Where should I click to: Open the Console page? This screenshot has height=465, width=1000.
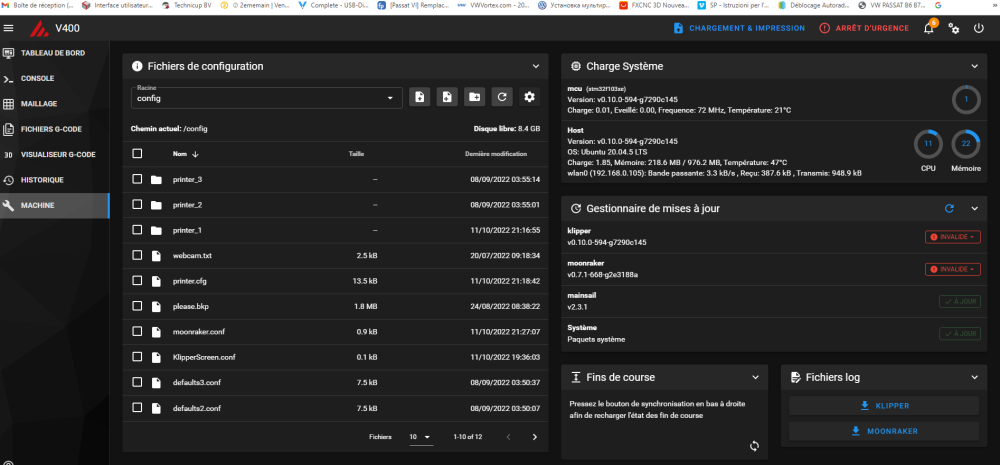click(x=55, y=78)
